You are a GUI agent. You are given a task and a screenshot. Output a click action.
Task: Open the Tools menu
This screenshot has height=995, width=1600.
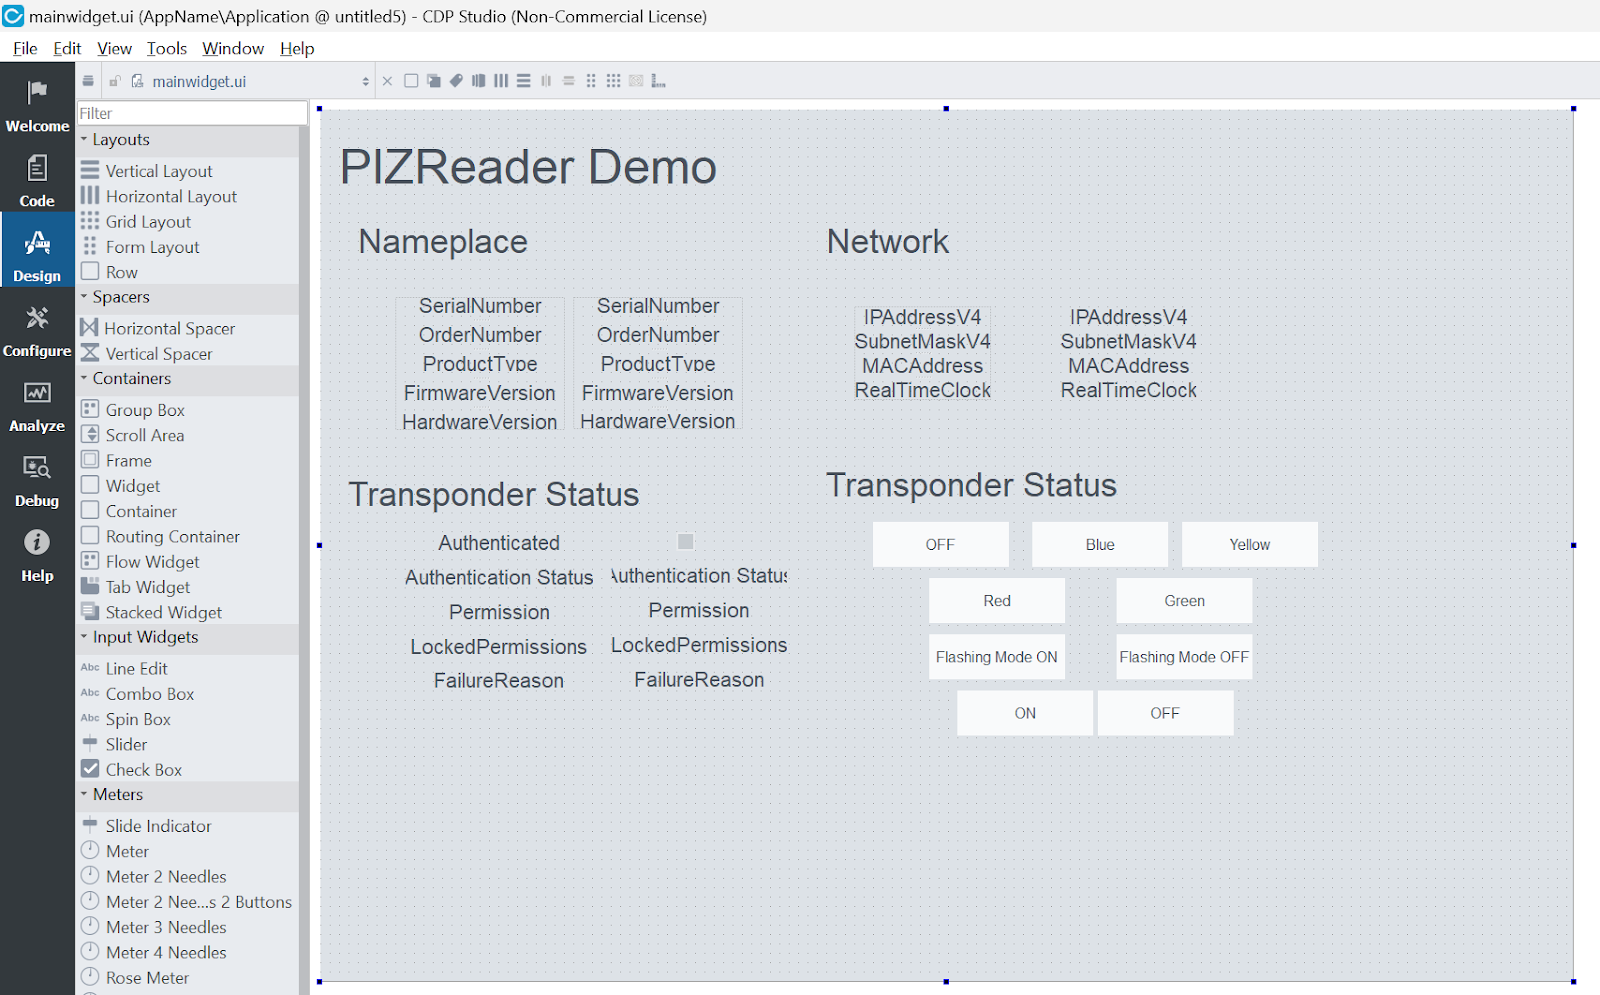coord(167,48)
